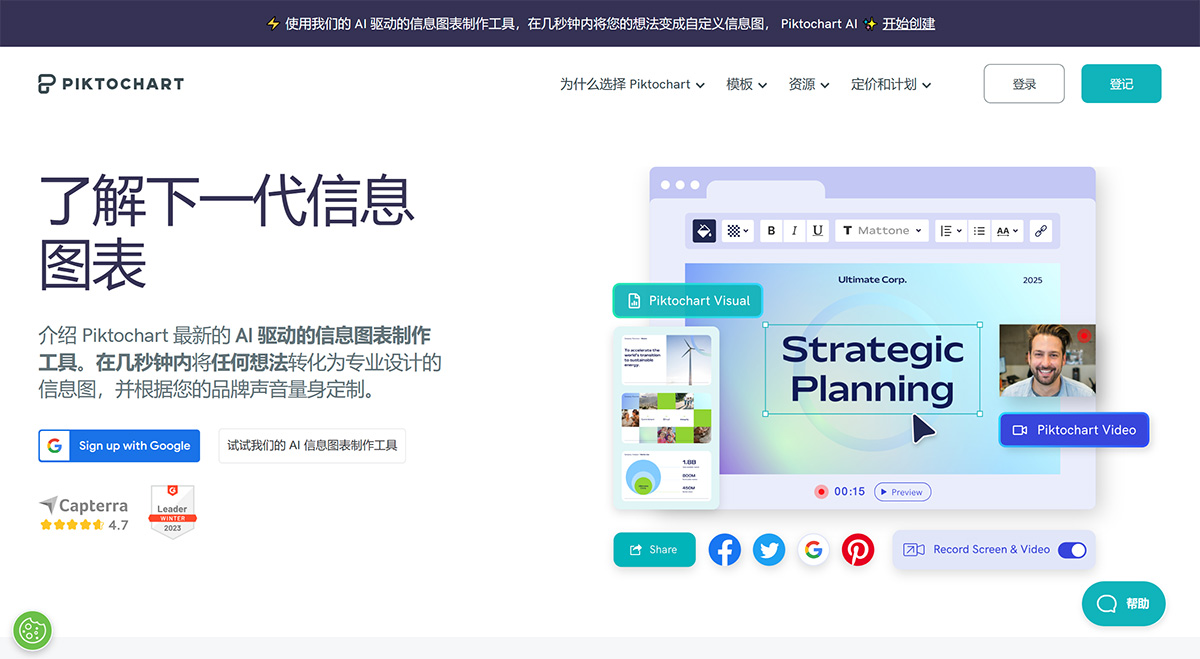Viewport: 1200px width, 659px height.
Task: Open the help chat bubble
Action: tap(1123, 603)
